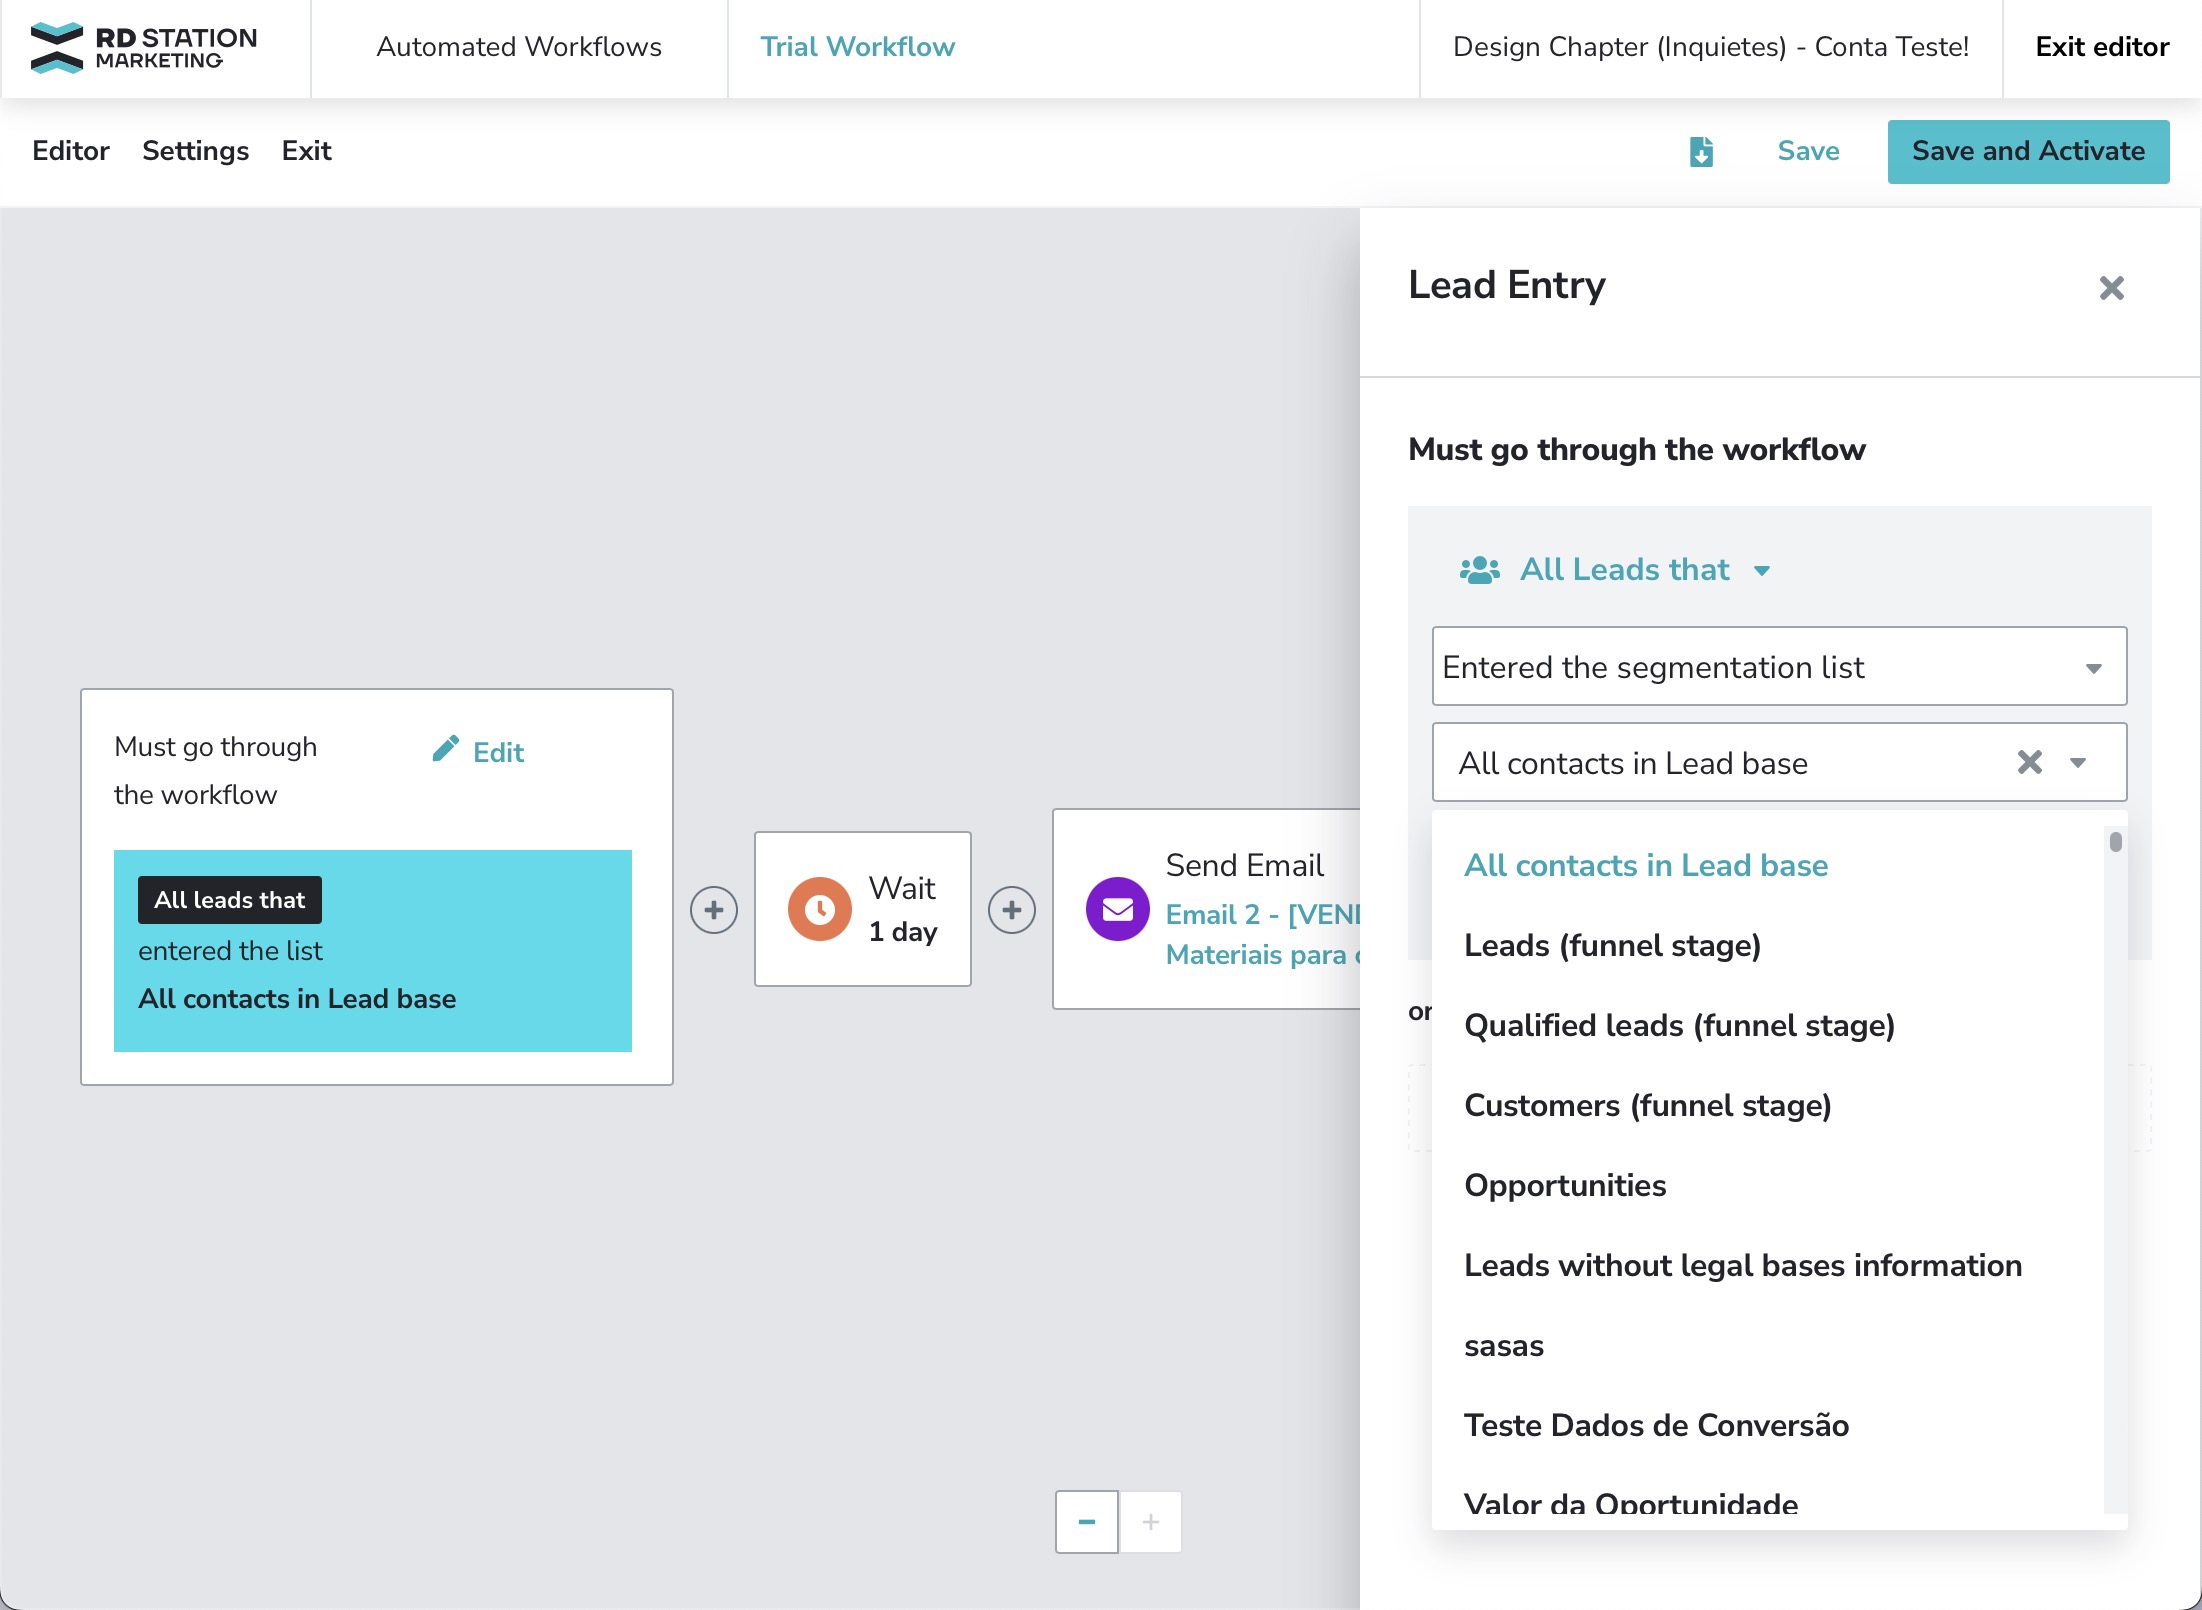
Task: Click the orange clock Wait icon
Action: tap(819, 909)
